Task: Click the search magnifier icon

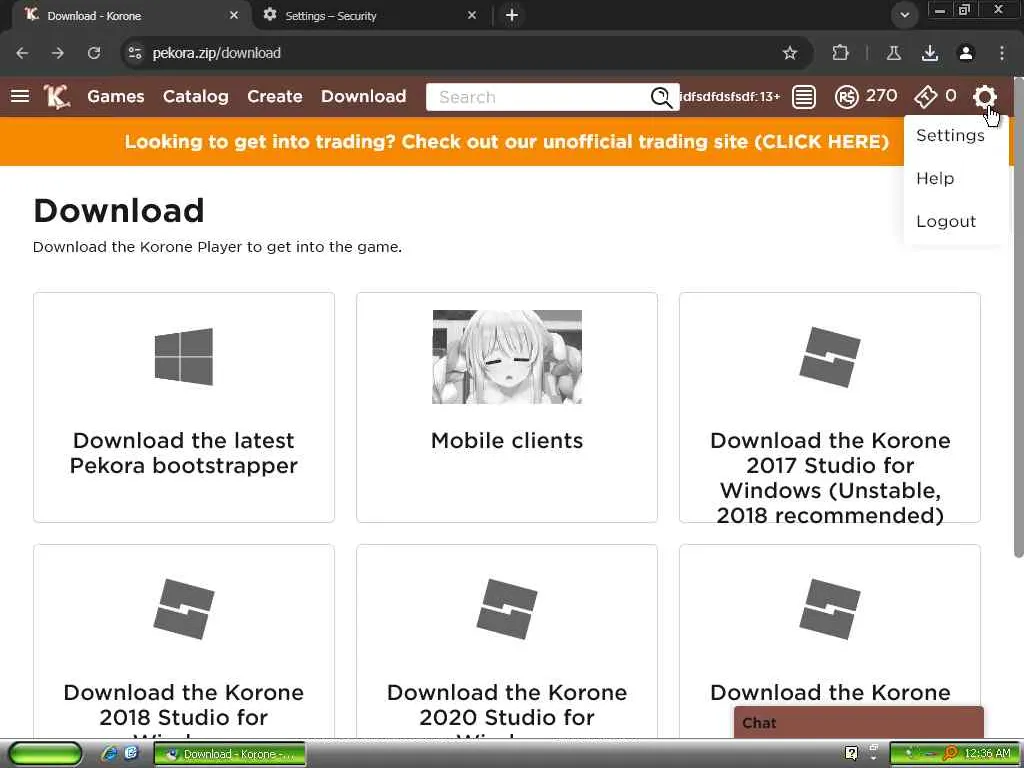Action: click(661, 97)
